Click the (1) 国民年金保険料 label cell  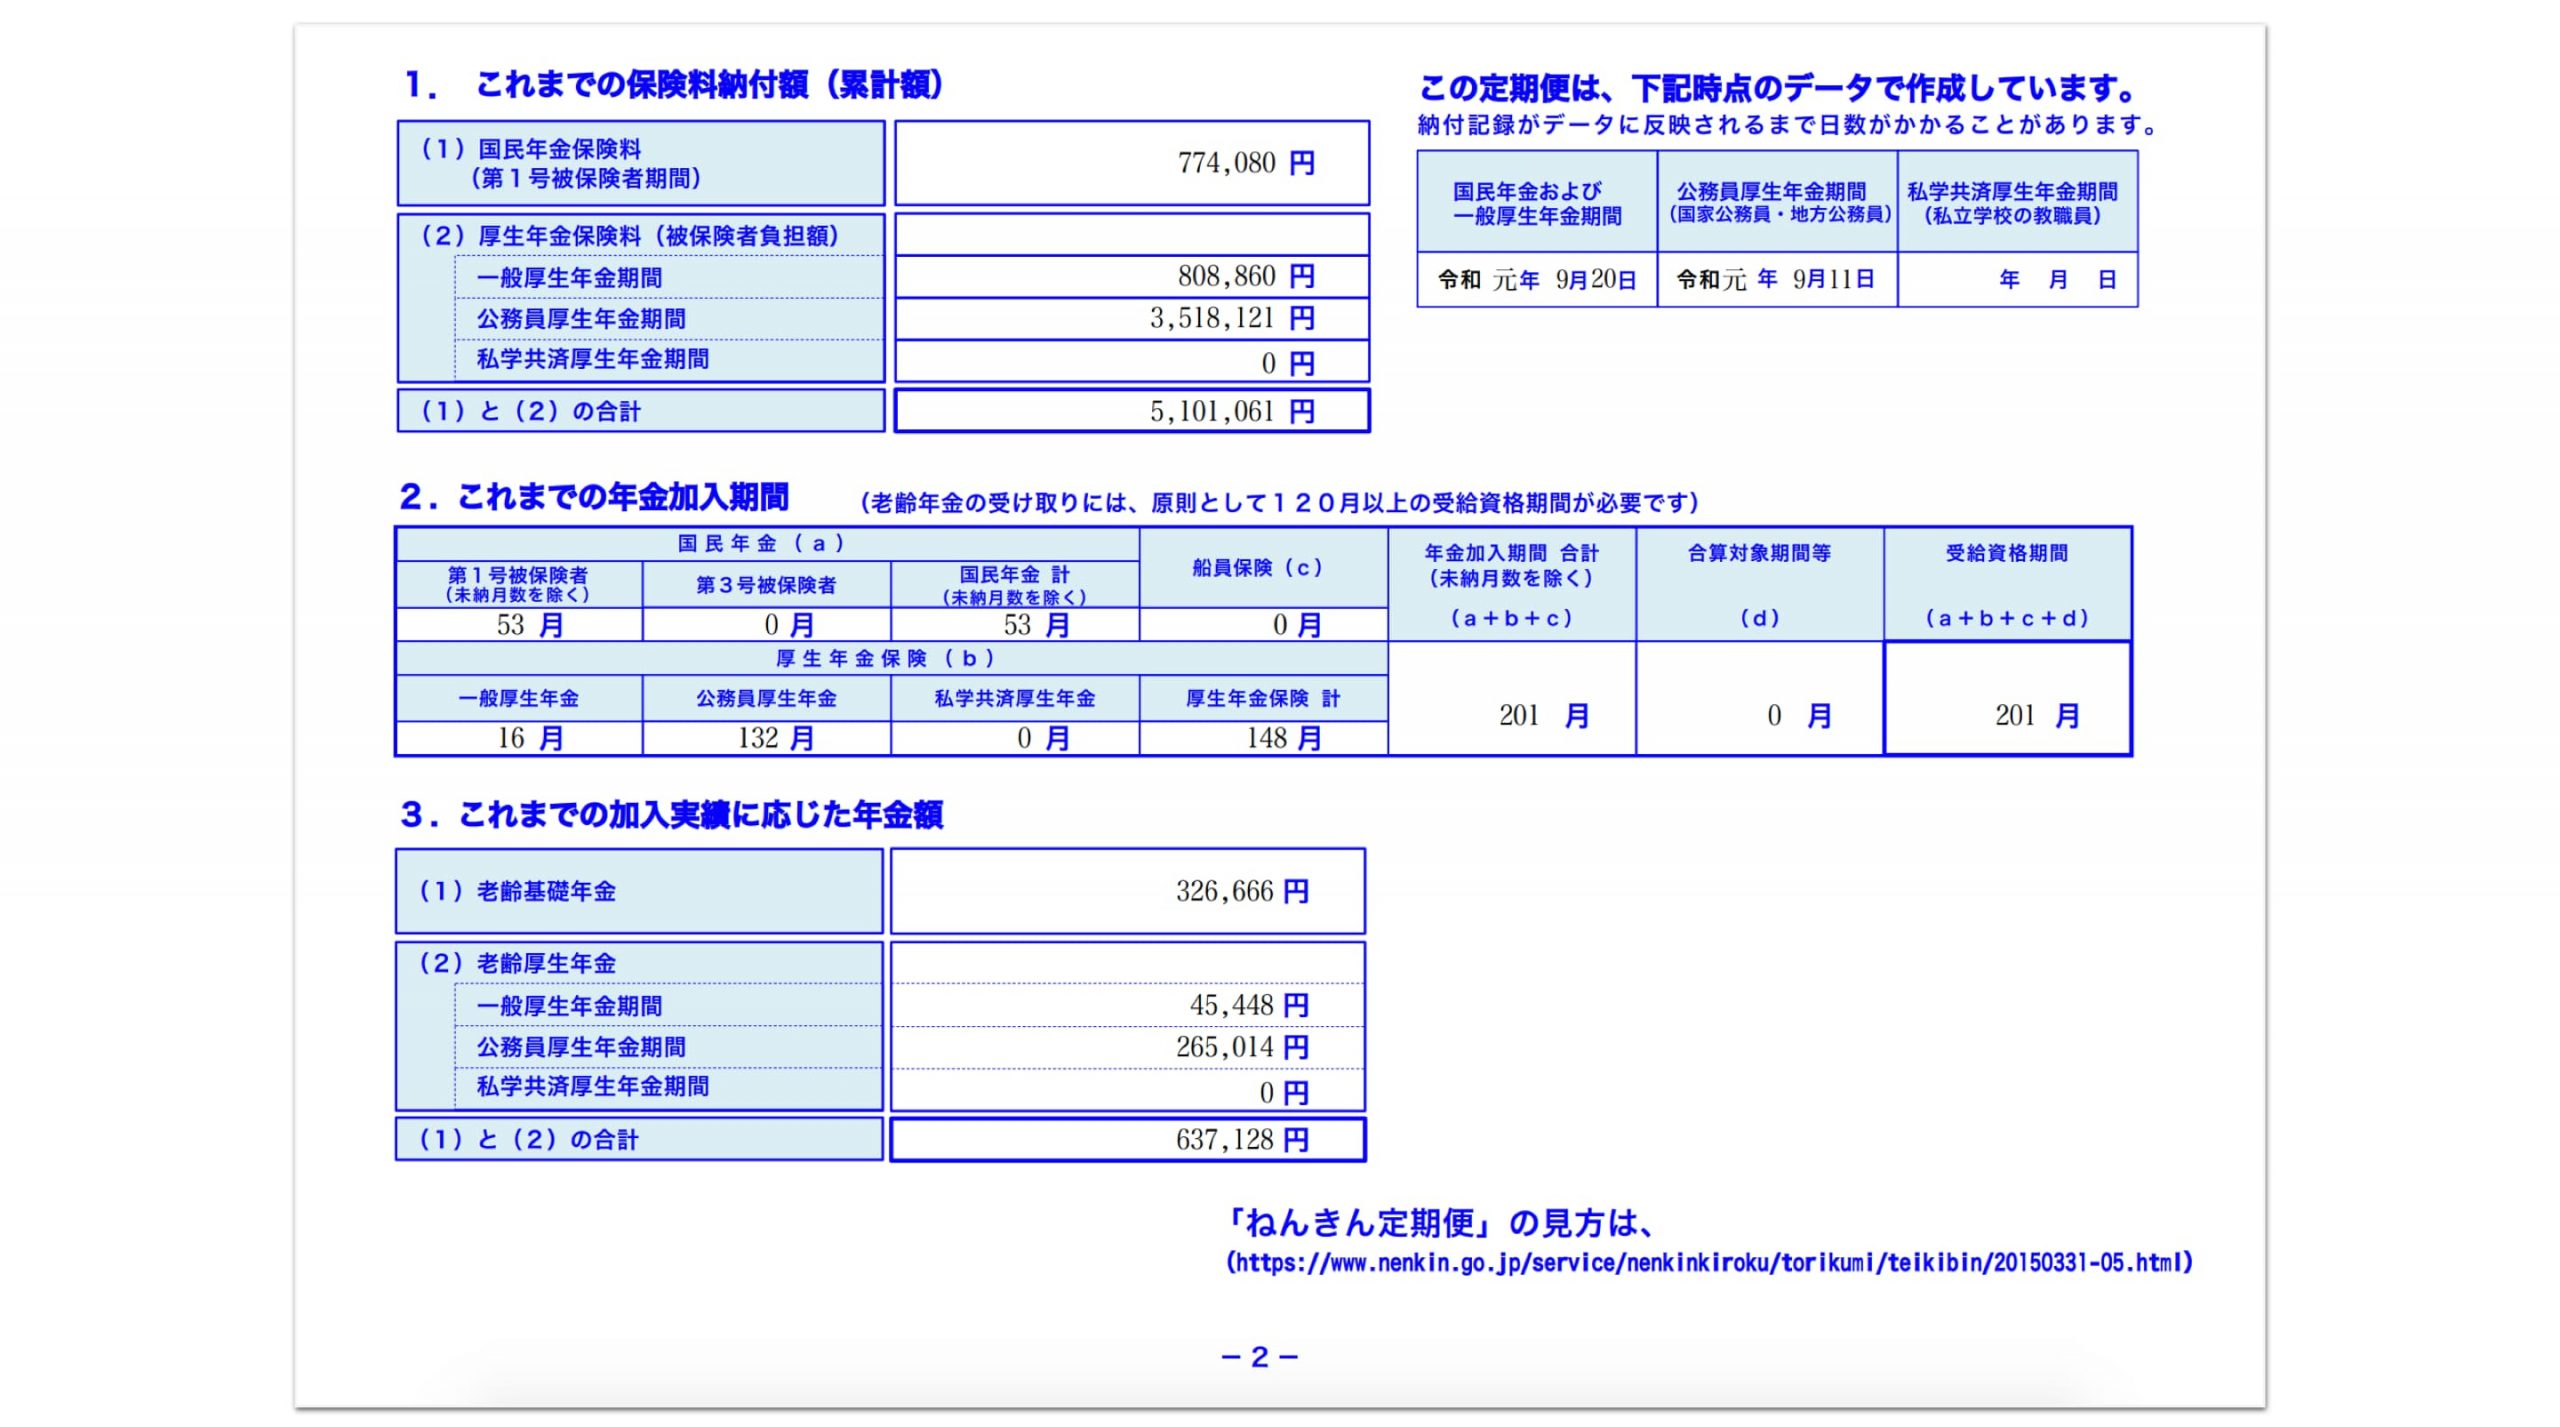click(641, 163)
